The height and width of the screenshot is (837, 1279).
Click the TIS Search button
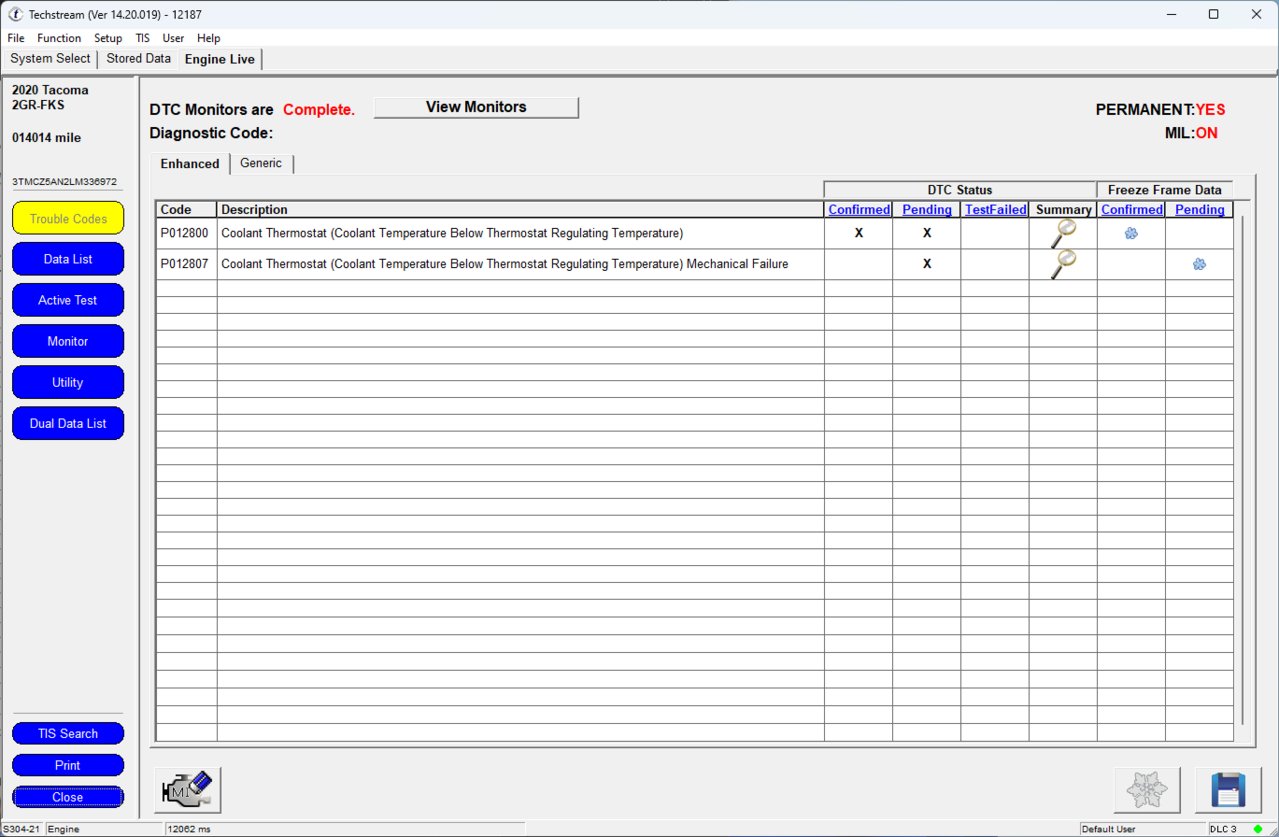[68, 733]
